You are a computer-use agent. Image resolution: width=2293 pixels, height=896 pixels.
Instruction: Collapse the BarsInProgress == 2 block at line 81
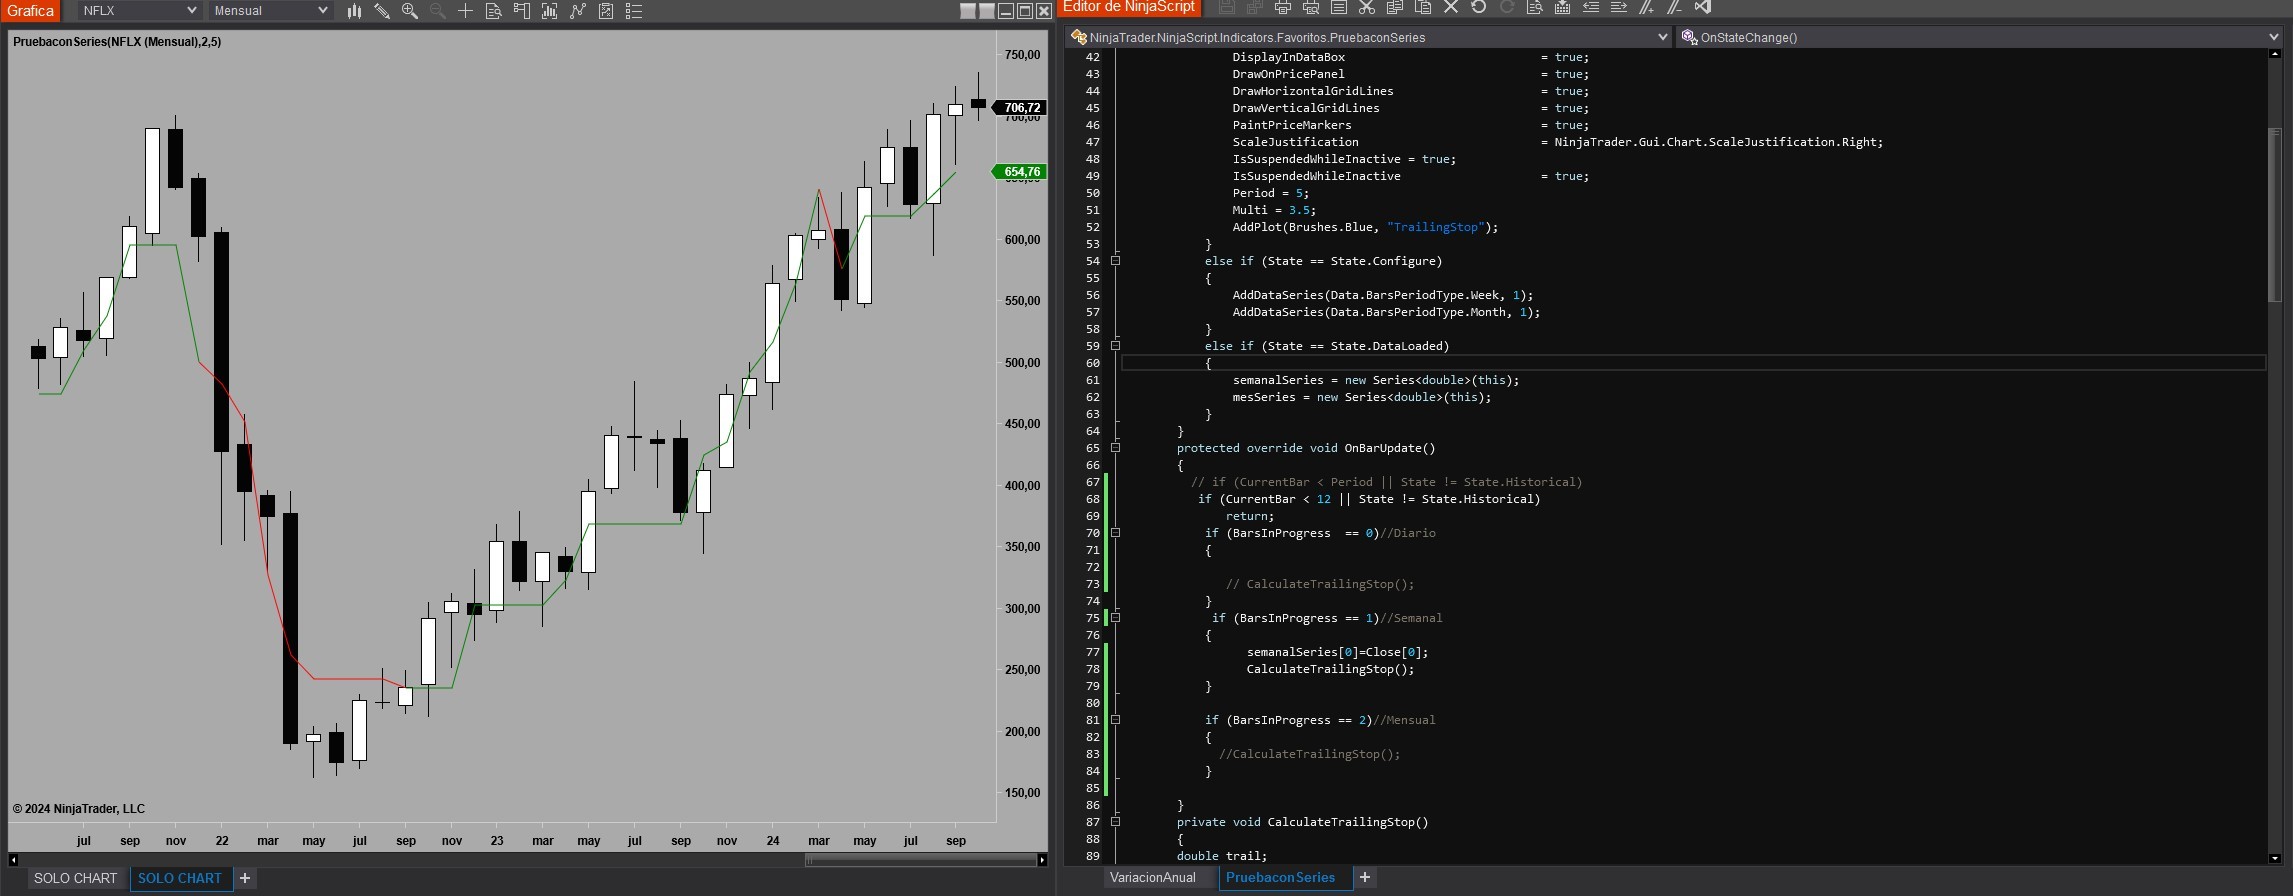[1115, 720]
